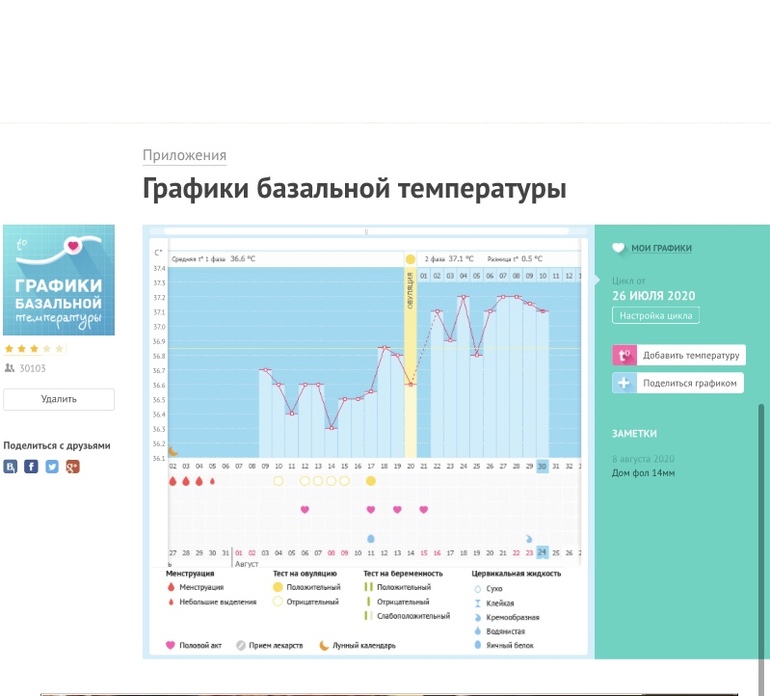Click the heart icon beside Мои графики

click(x=618, y=248)
